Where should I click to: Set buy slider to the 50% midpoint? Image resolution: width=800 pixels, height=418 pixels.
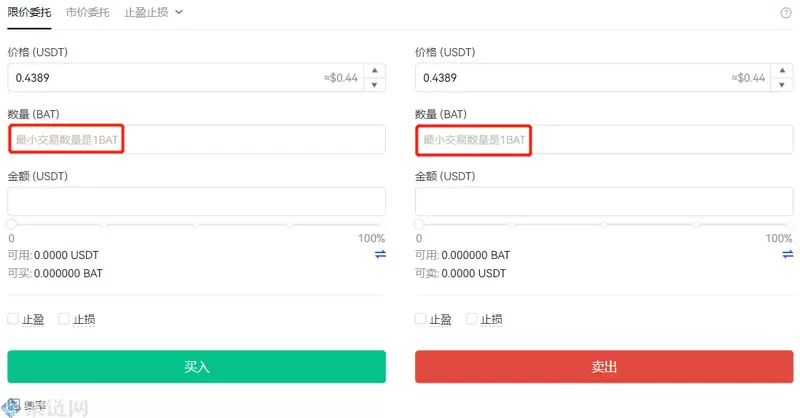pyautogui.click(x=196, y=225)
